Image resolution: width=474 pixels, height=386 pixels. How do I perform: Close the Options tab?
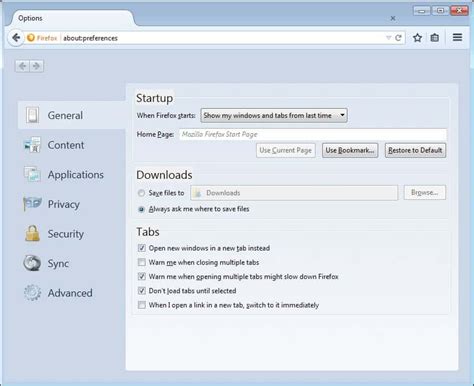click(393, 18)
